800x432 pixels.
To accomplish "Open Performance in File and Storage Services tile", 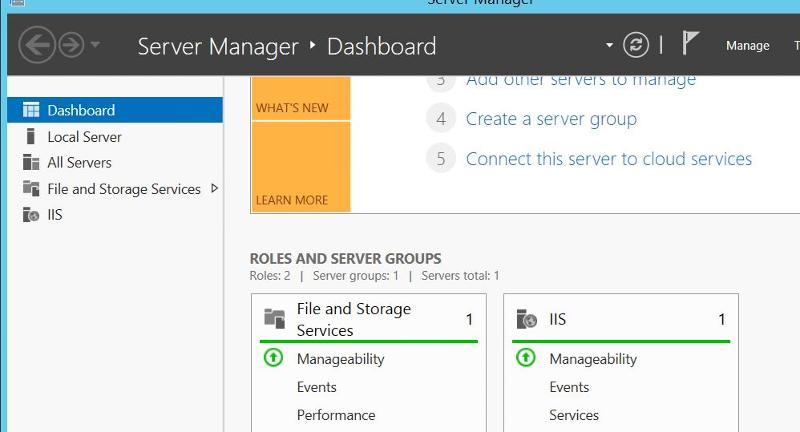I will (x=336, y=415).
